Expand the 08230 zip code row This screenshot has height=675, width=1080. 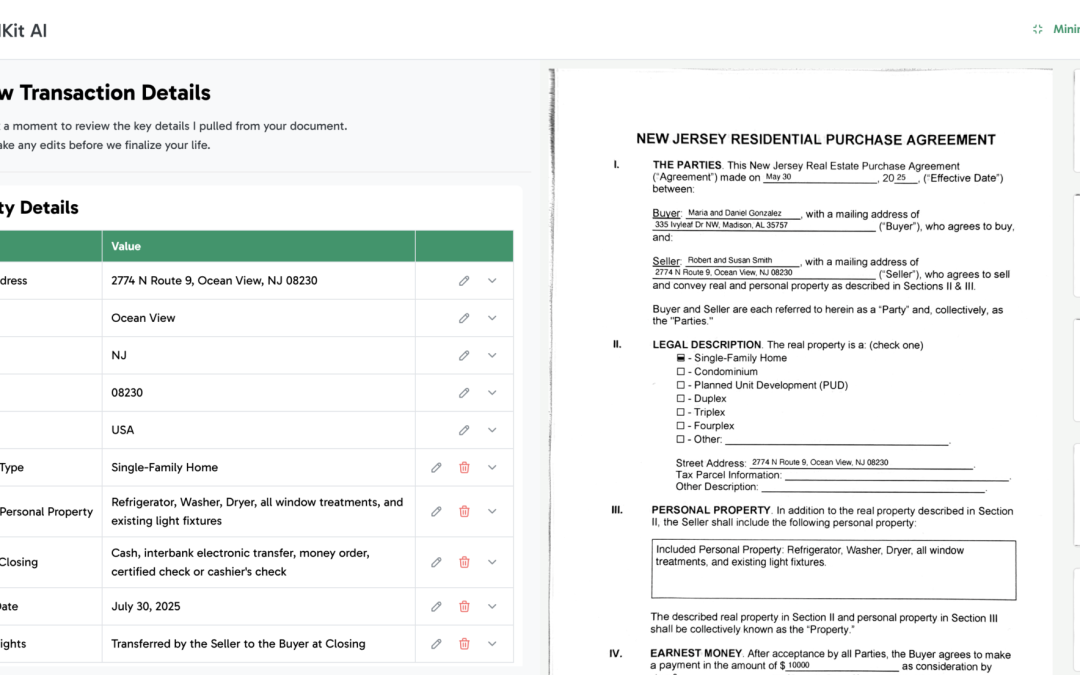point(492,393)
